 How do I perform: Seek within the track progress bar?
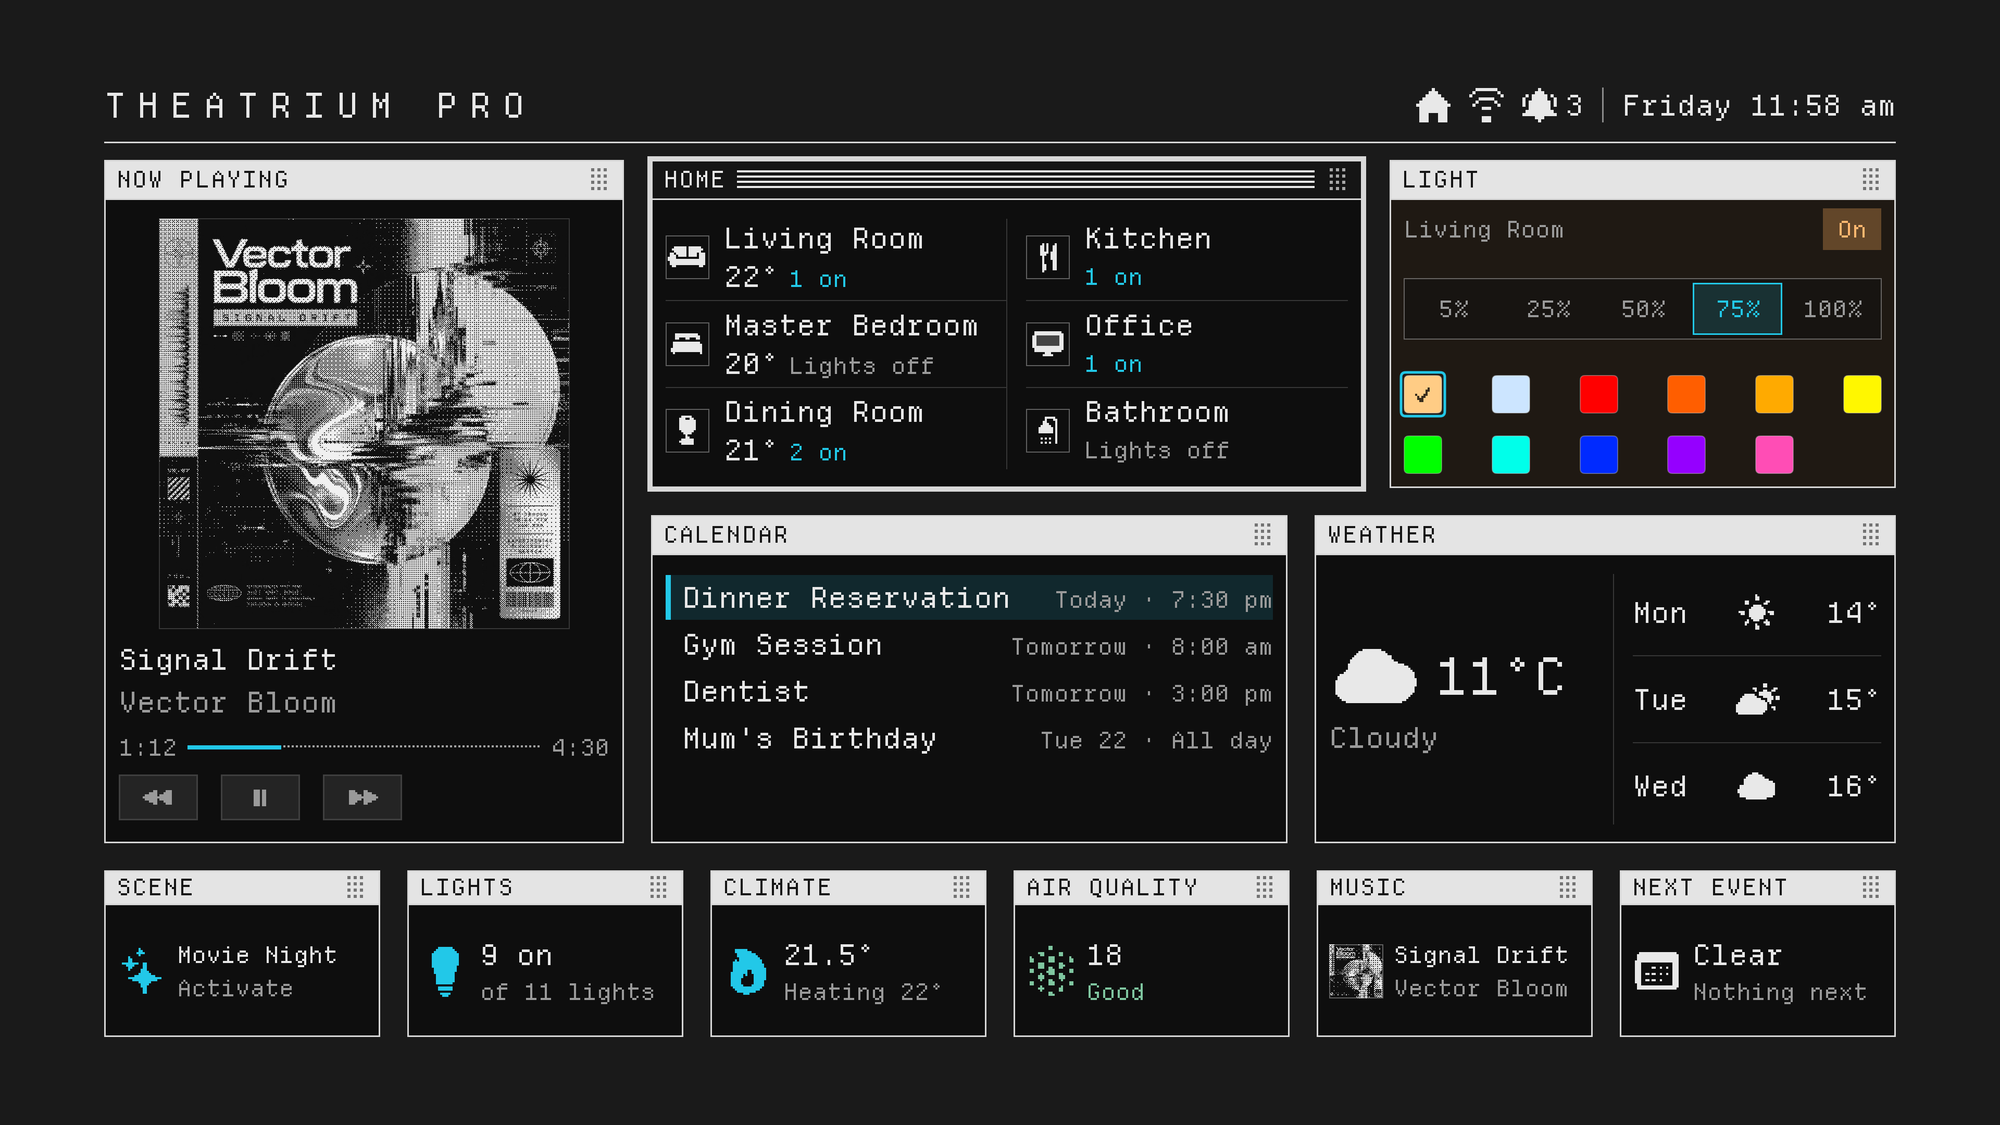363,747
